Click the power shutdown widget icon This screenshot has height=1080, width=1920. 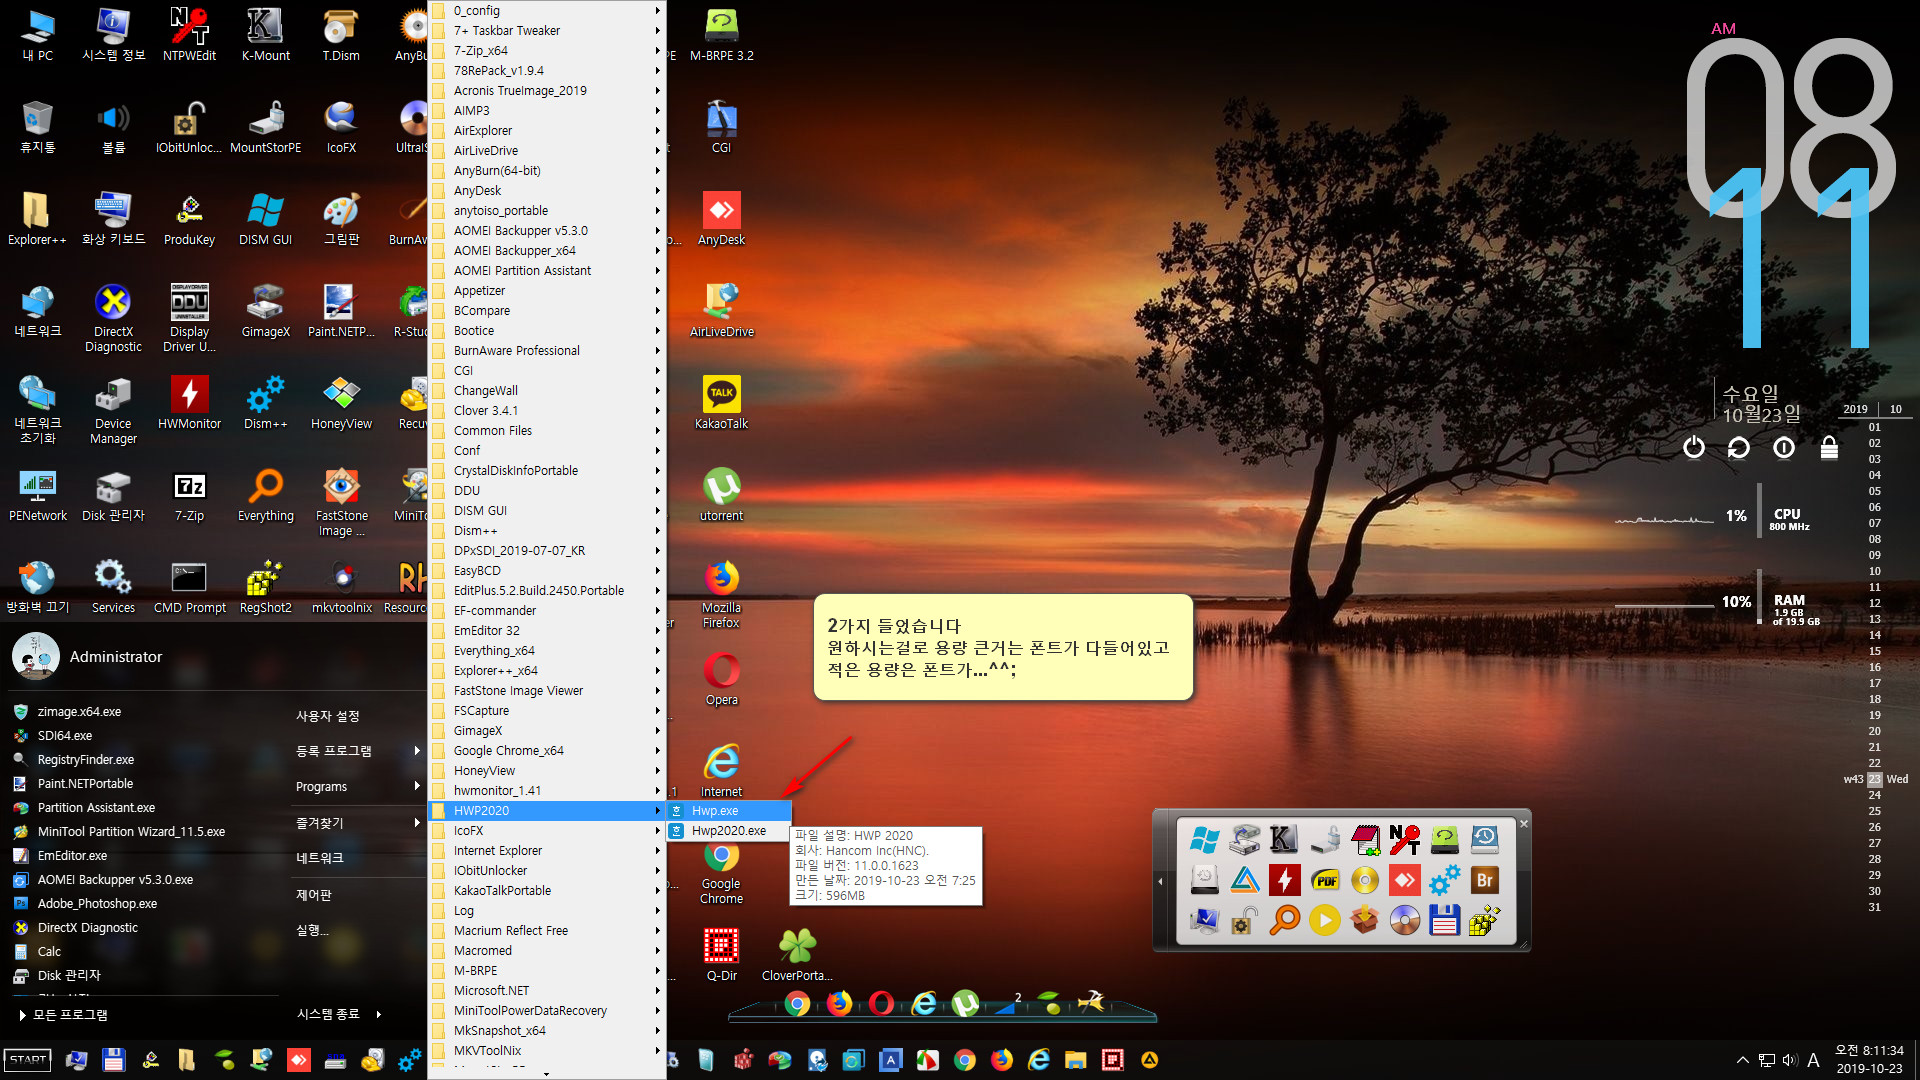(1693, 447)
